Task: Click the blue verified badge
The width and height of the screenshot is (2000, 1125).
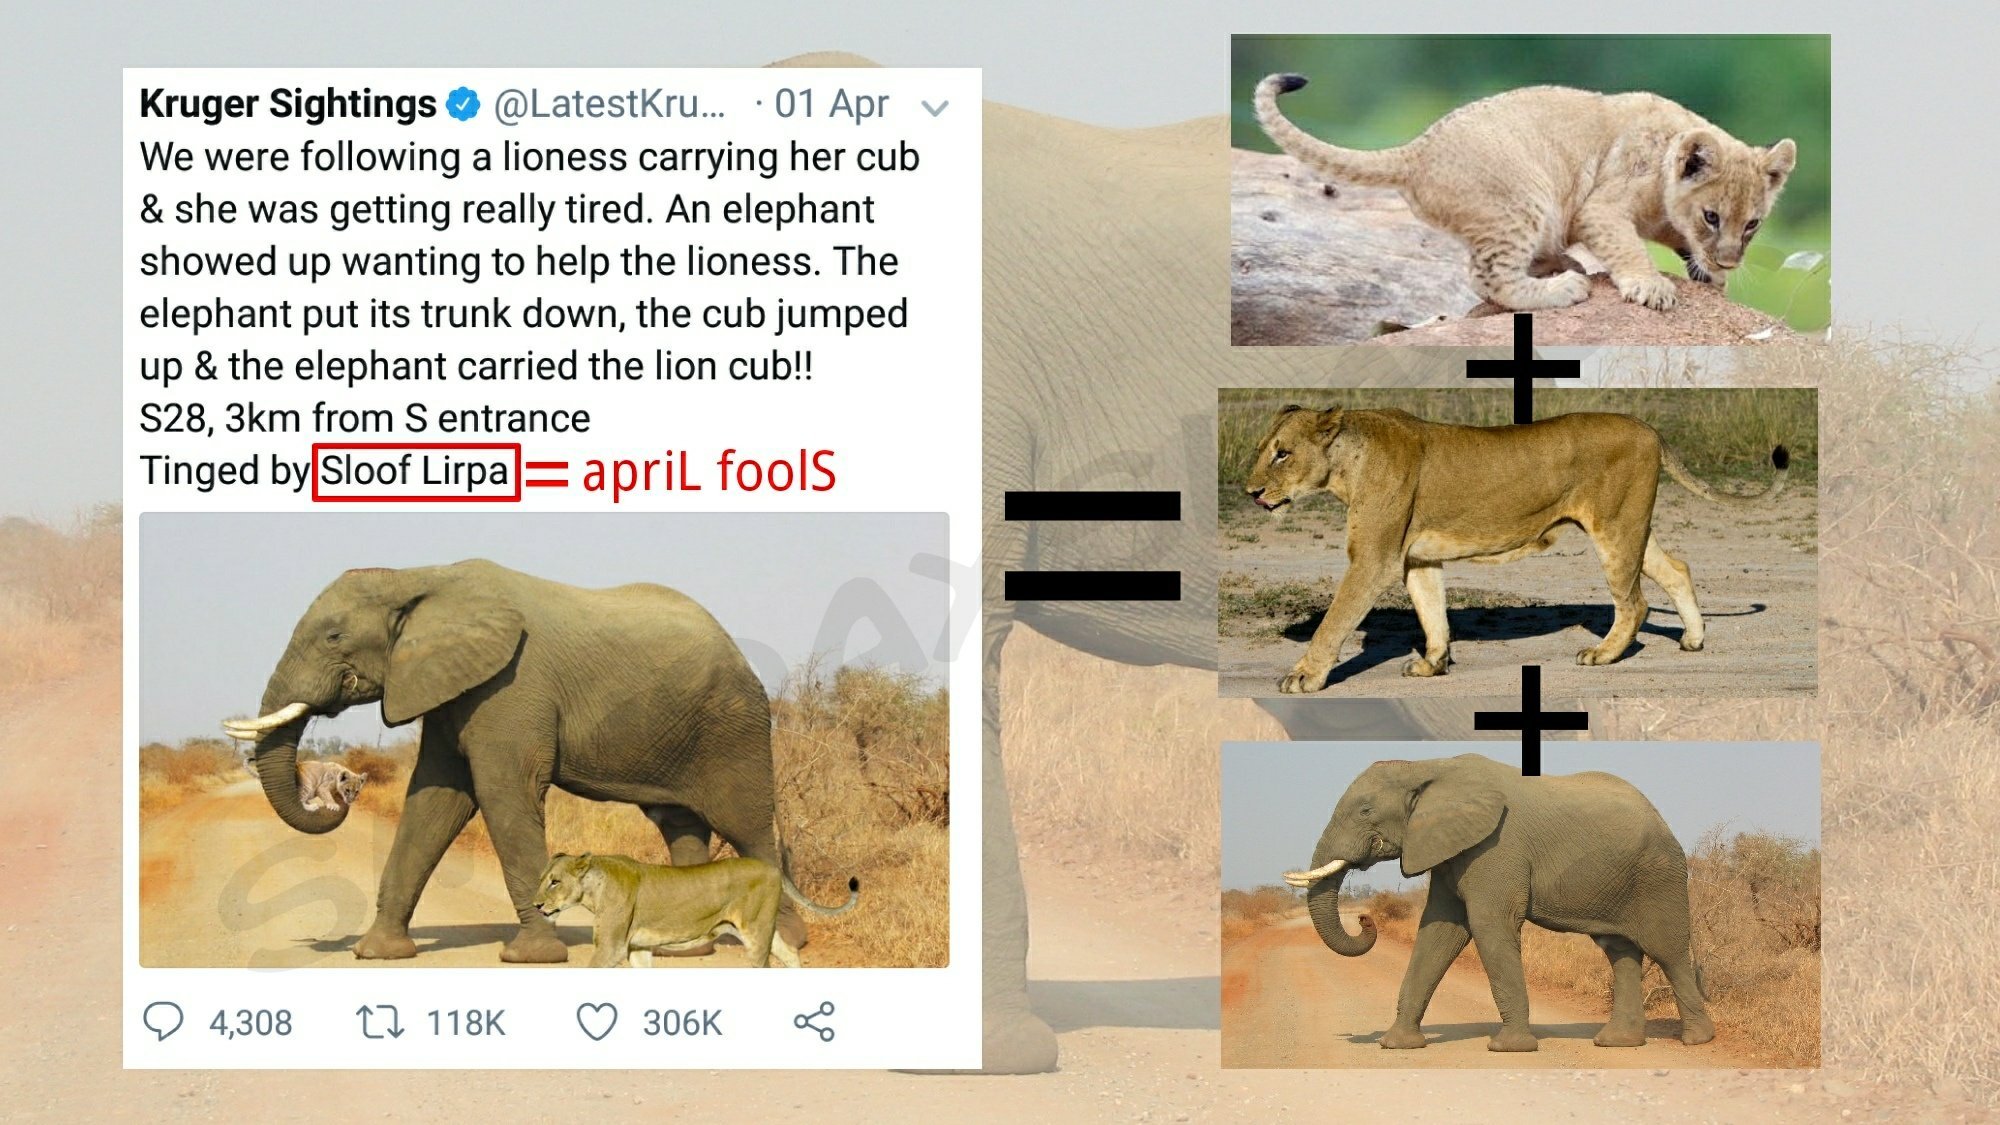Action: (463, 103)
